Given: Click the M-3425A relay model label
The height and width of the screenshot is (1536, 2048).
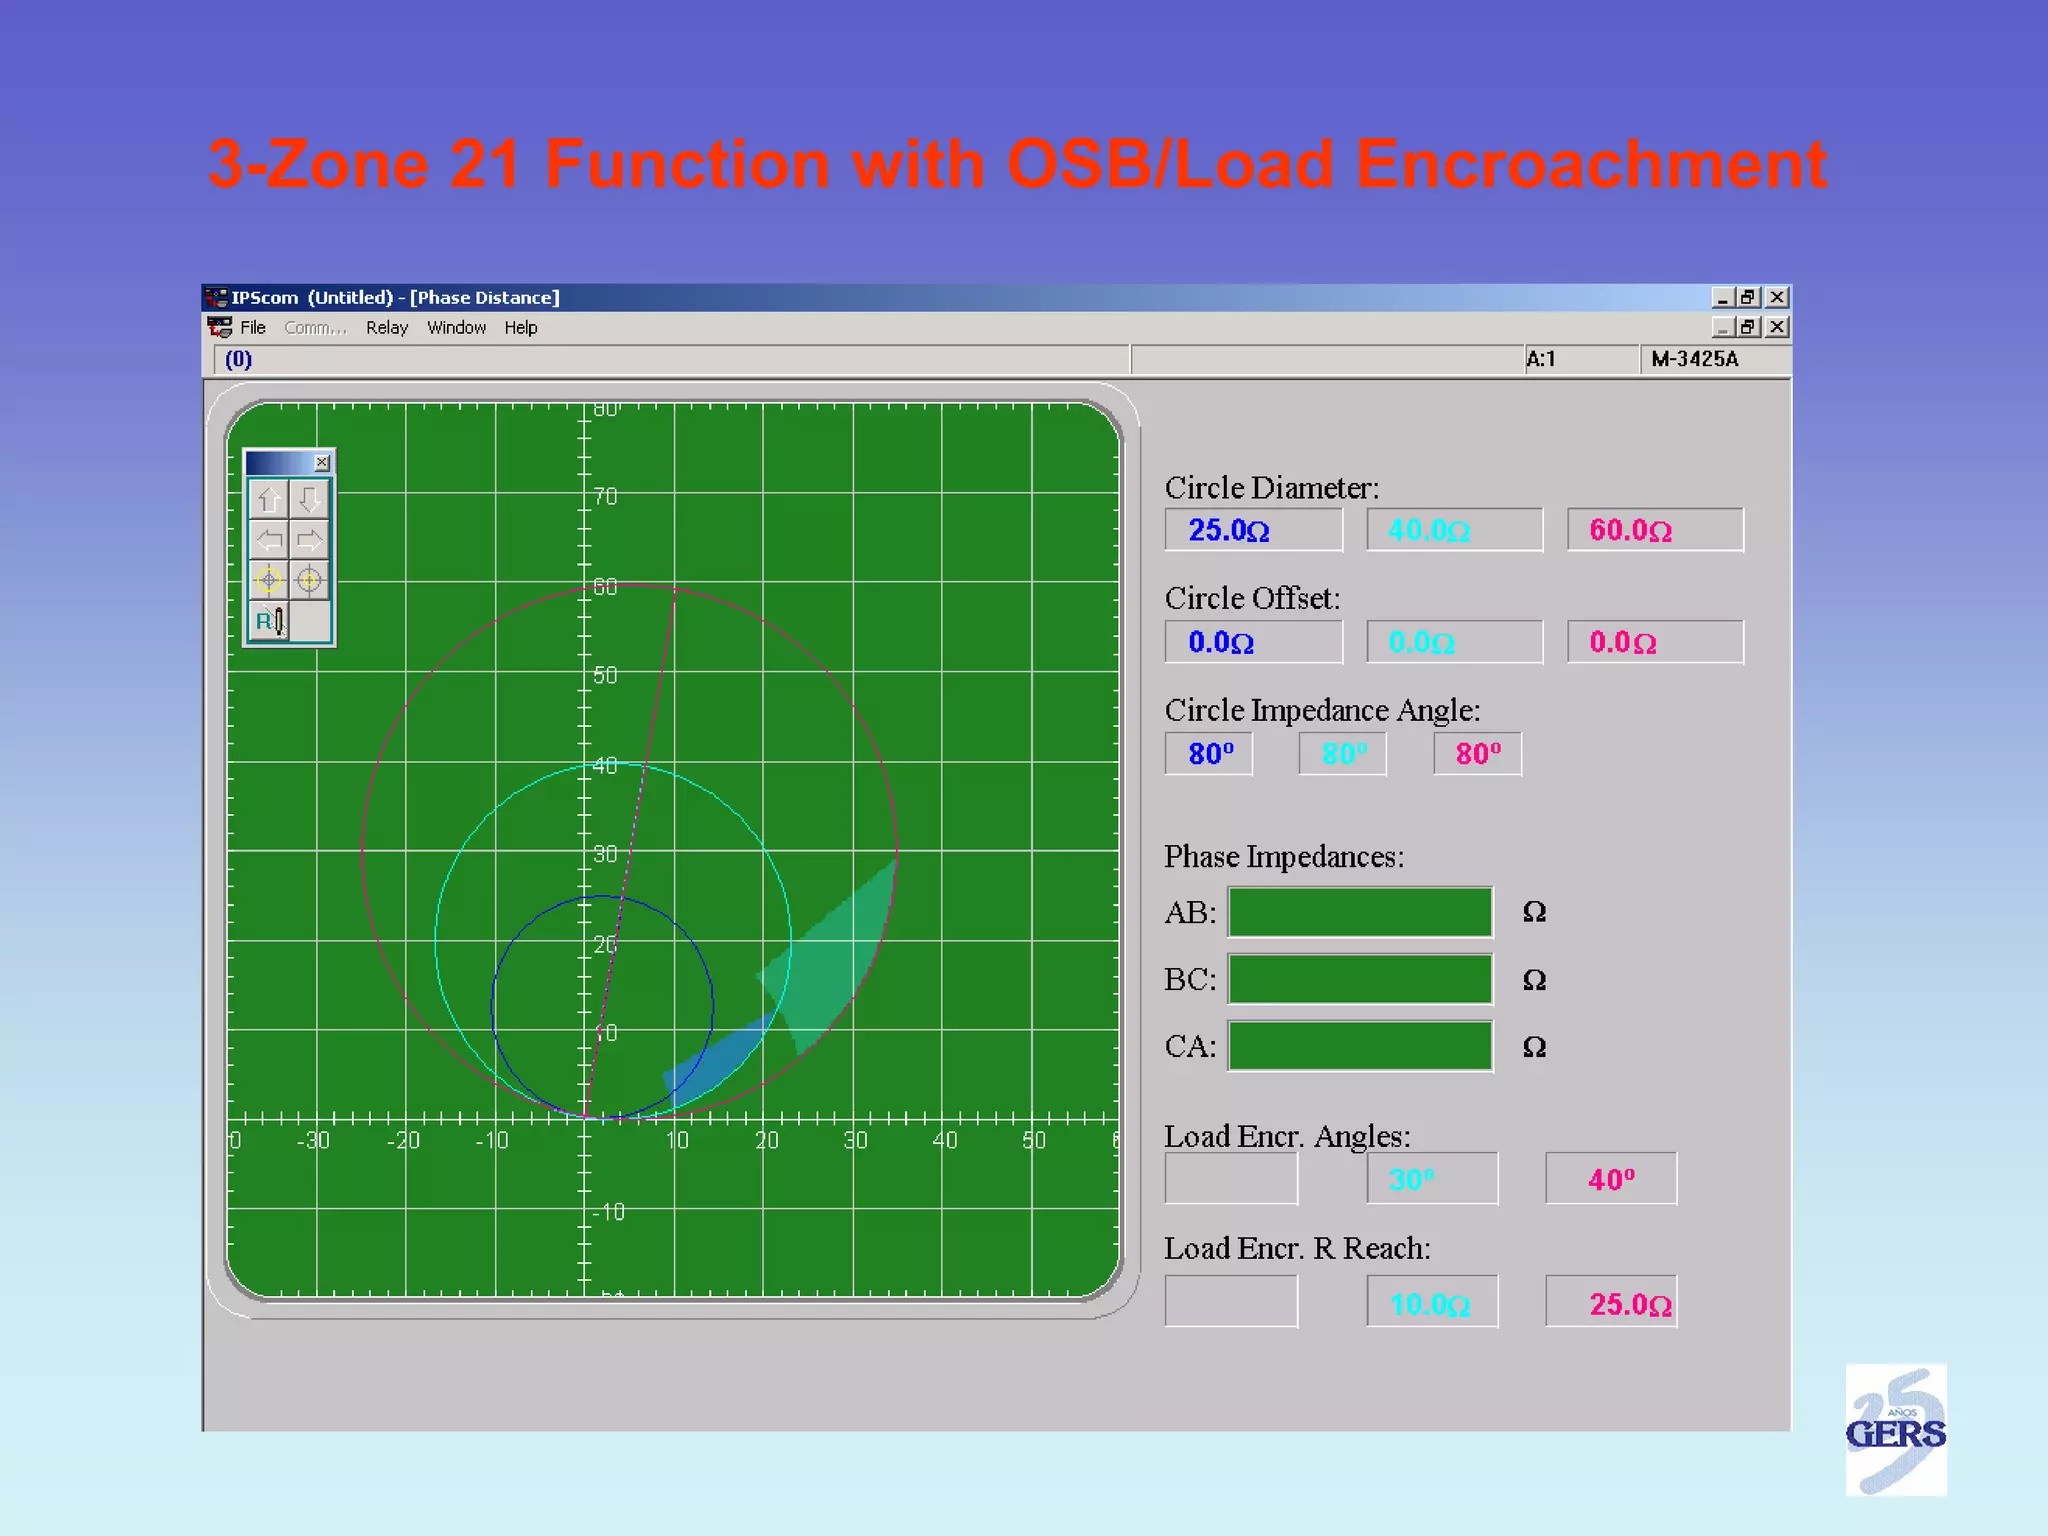Looking at the screenshot, I should (x=1695, y=359).
